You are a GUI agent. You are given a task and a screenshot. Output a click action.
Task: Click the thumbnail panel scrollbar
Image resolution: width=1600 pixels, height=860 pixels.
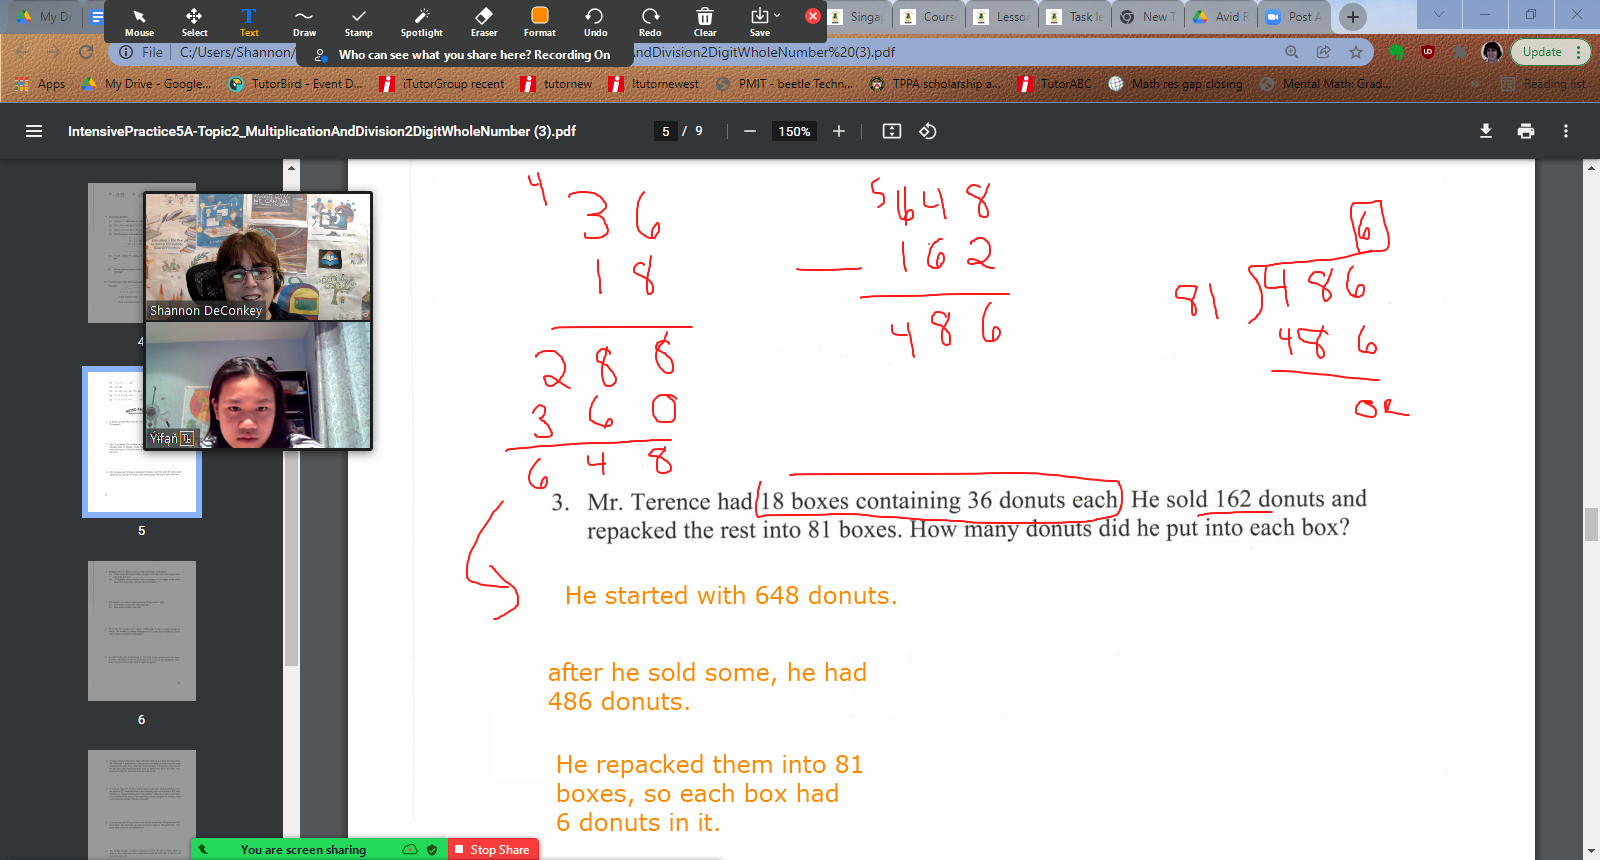click(291, 420)
